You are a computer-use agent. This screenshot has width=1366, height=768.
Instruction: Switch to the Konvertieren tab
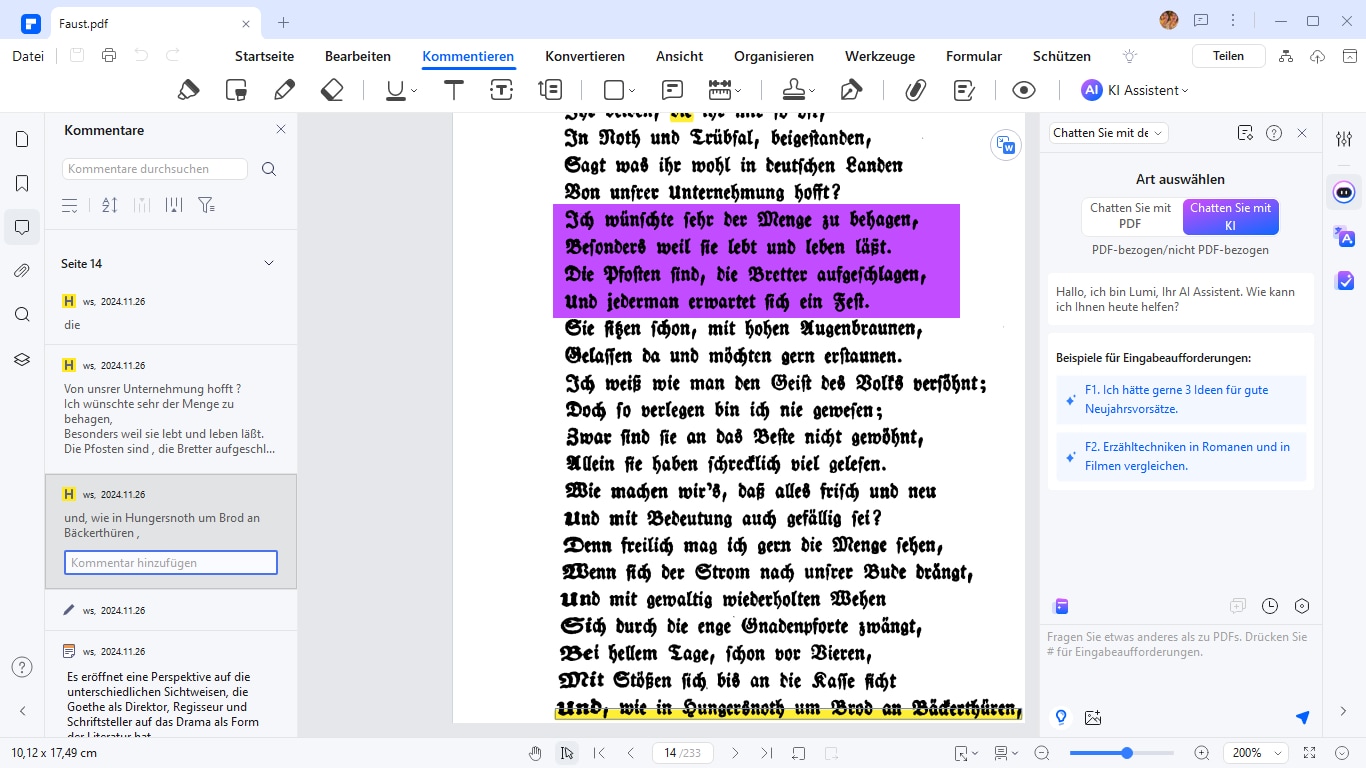585,56
